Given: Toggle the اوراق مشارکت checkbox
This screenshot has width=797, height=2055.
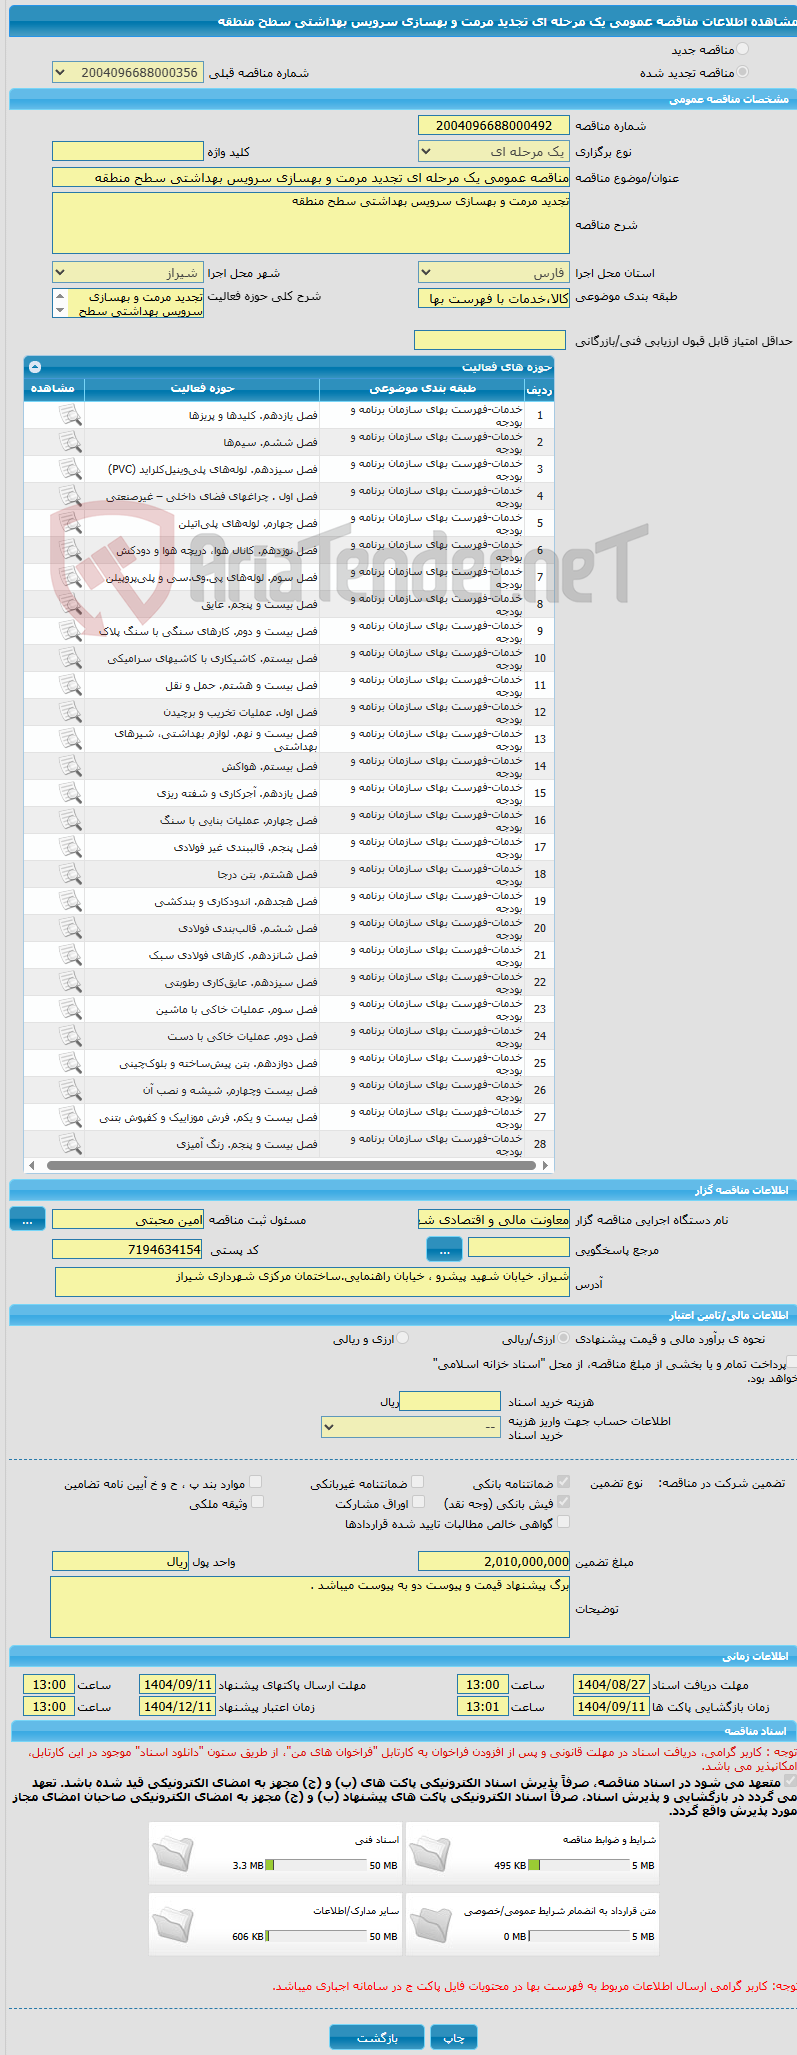Looking at the screenshot, I should (x=418, y=1502).
